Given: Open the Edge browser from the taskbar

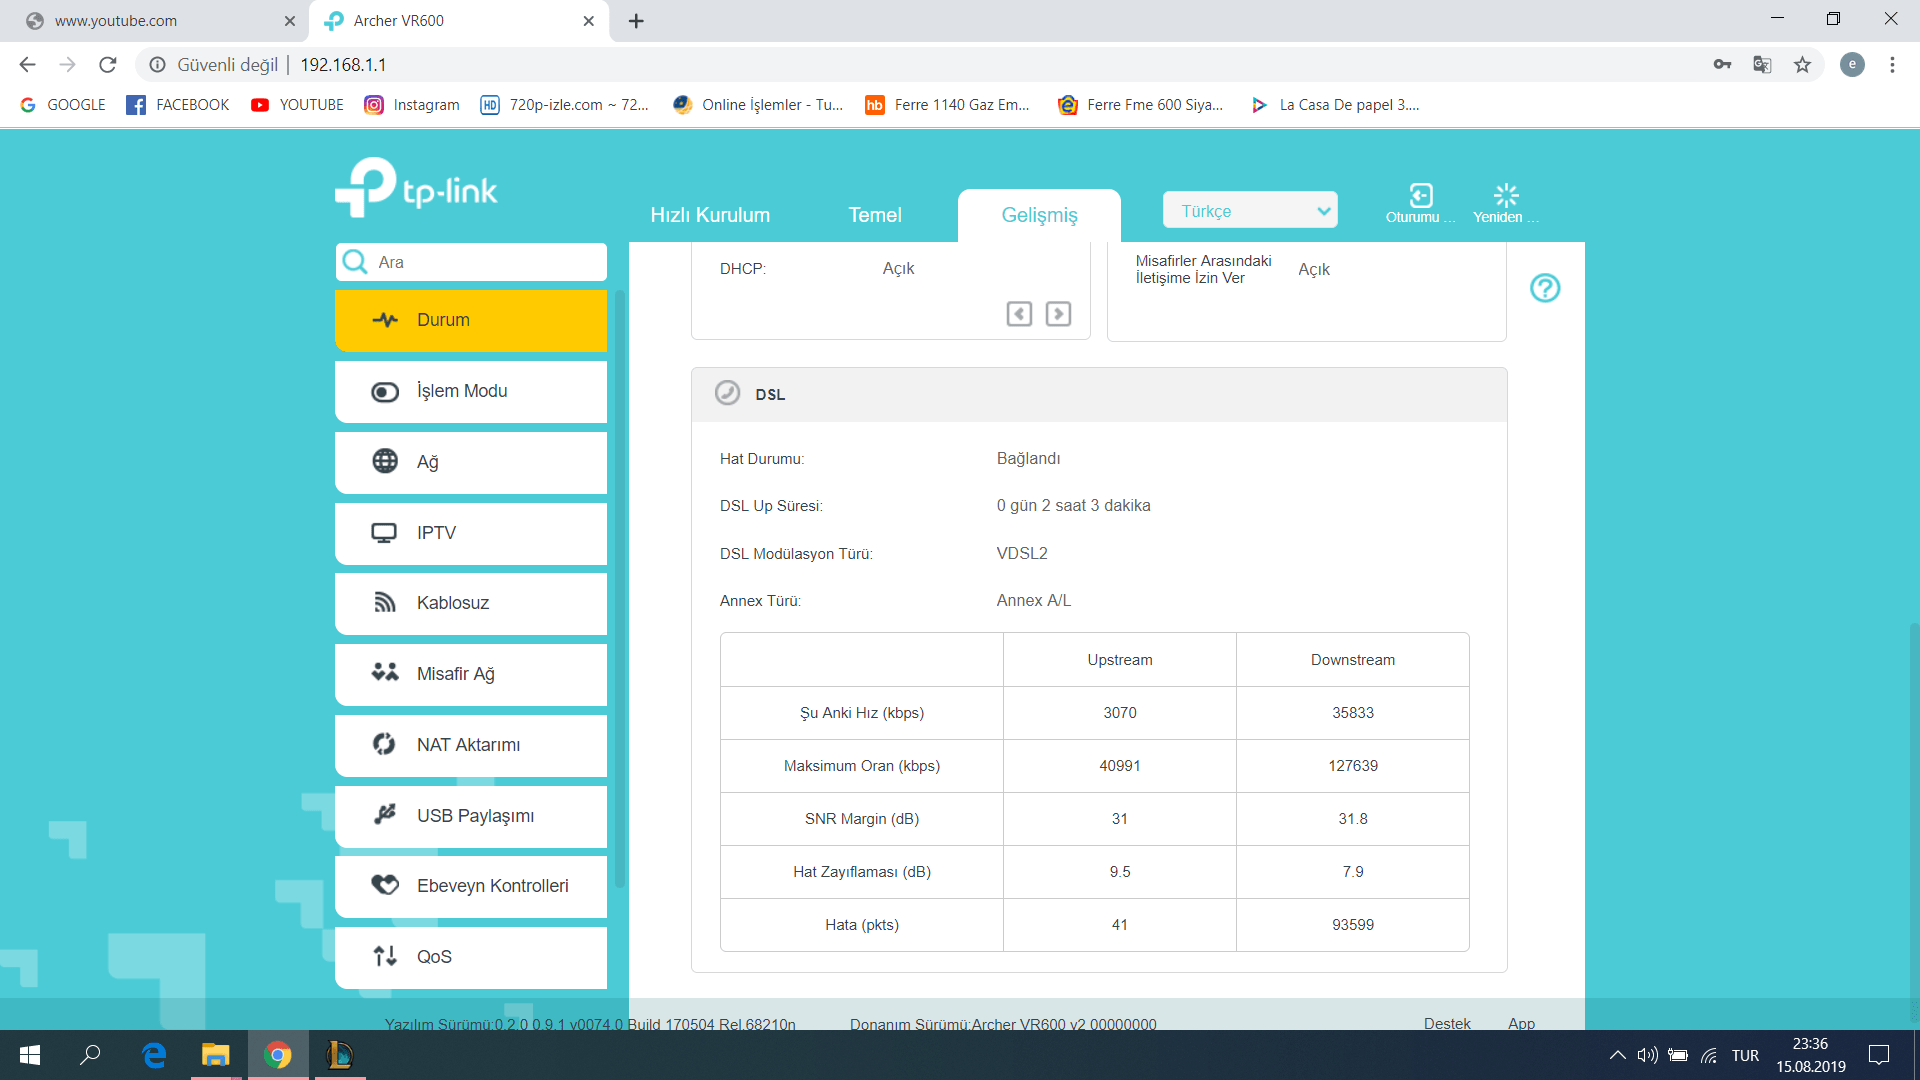Looking at the screenshot, I should [154, 1055].
